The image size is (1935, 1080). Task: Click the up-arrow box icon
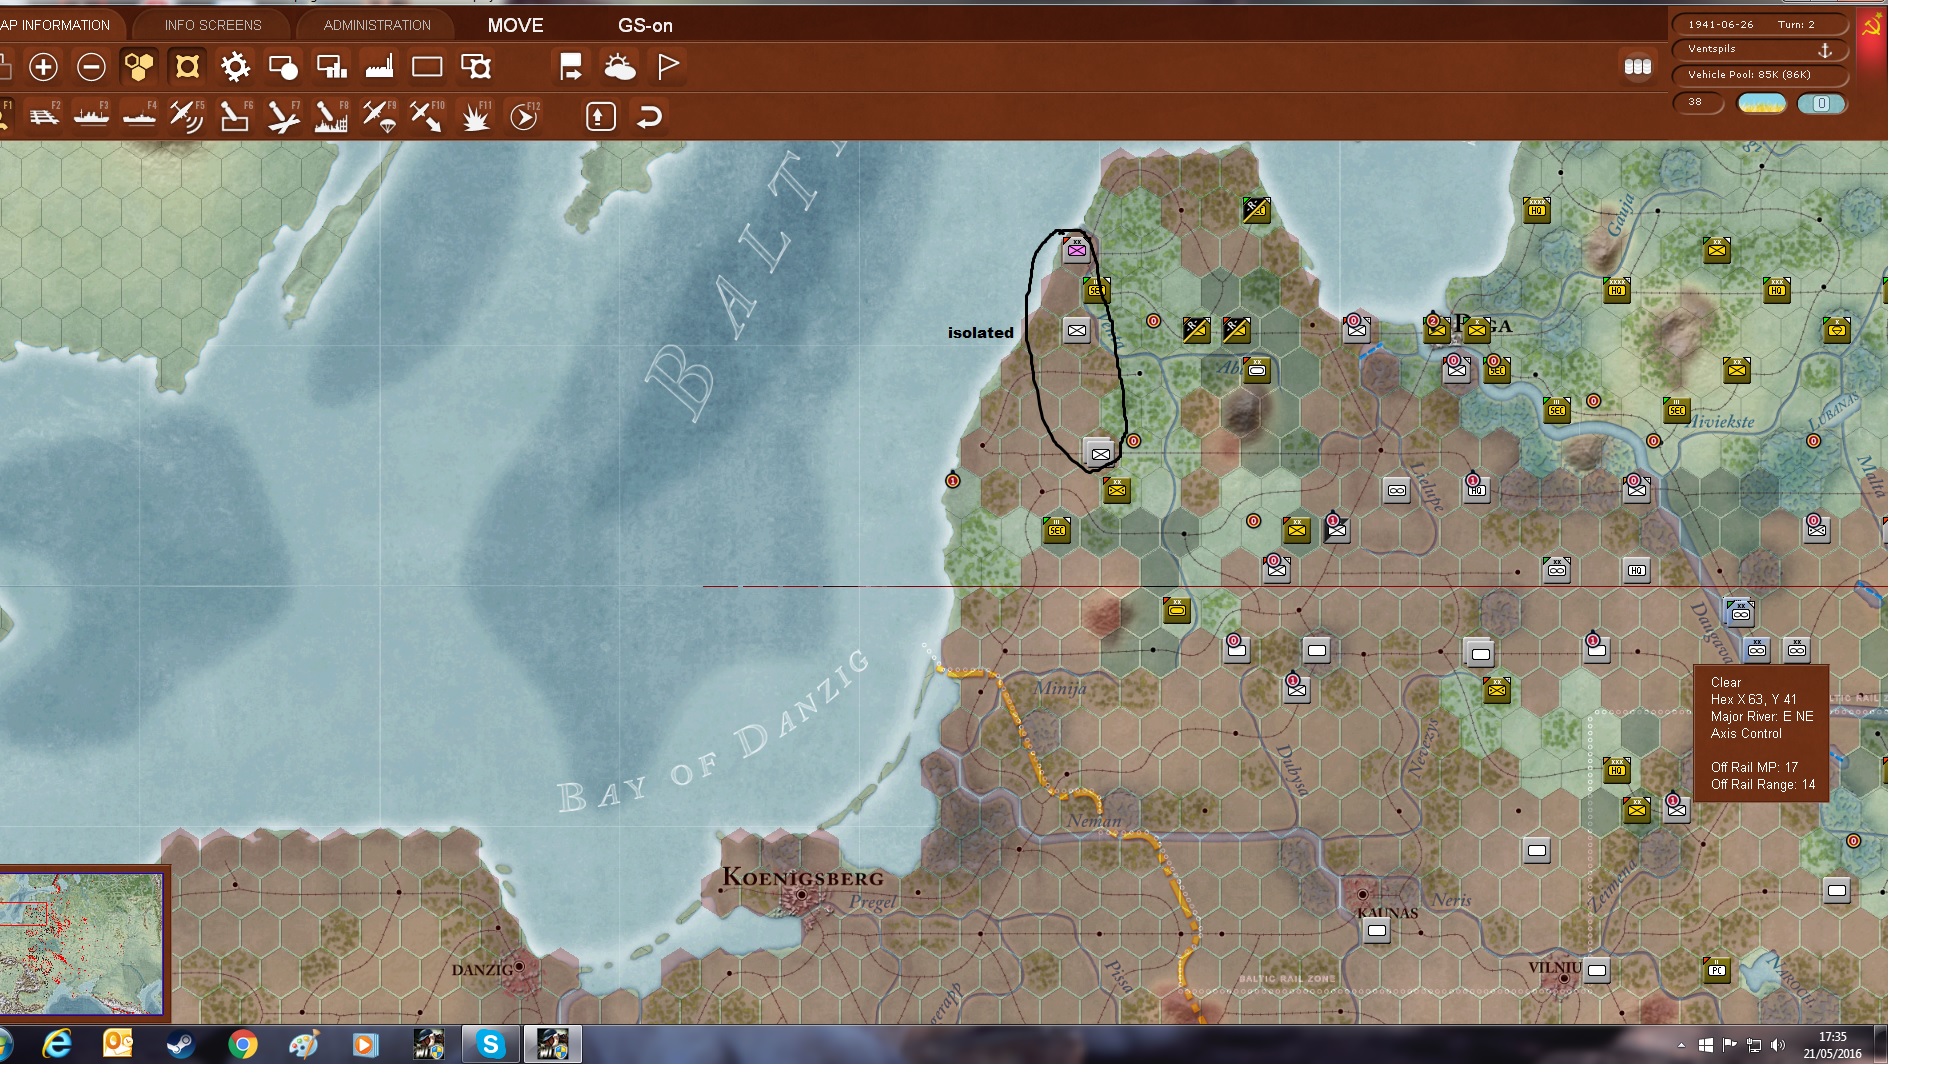pyautogui.click(x=600, y=116)
